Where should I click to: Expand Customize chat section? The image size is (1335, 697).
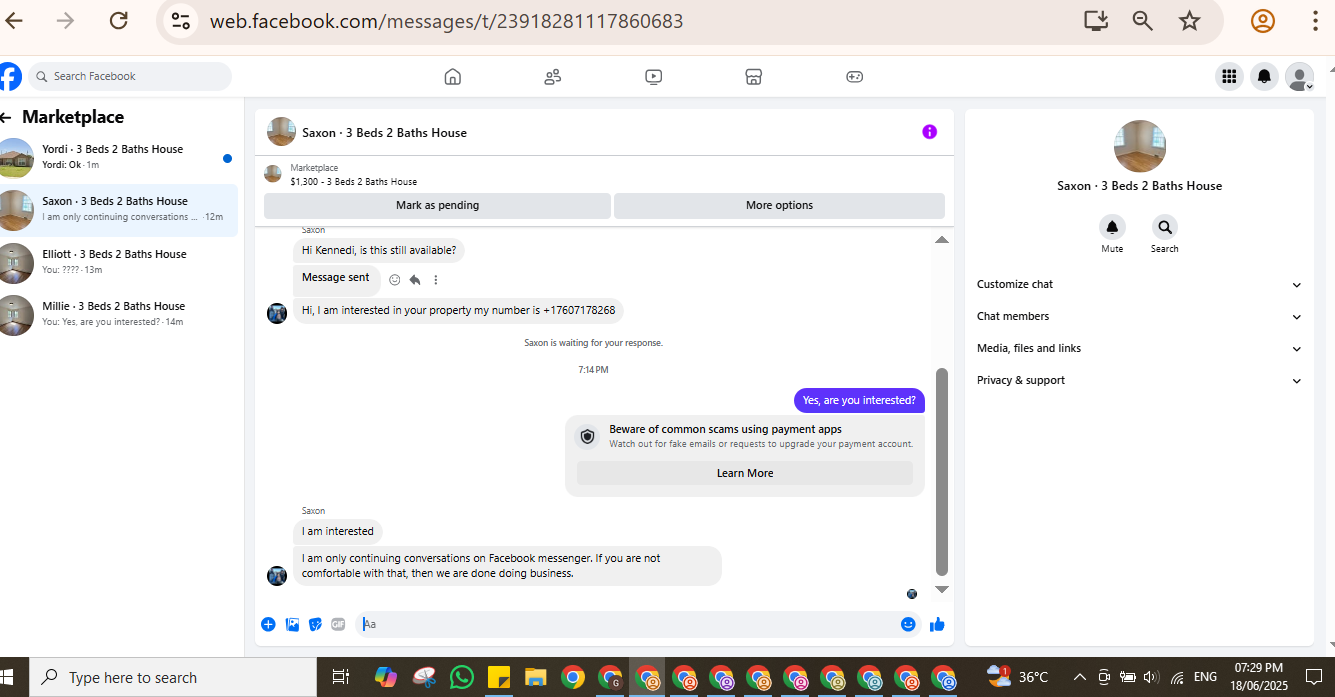click(x=1139, y=284)
